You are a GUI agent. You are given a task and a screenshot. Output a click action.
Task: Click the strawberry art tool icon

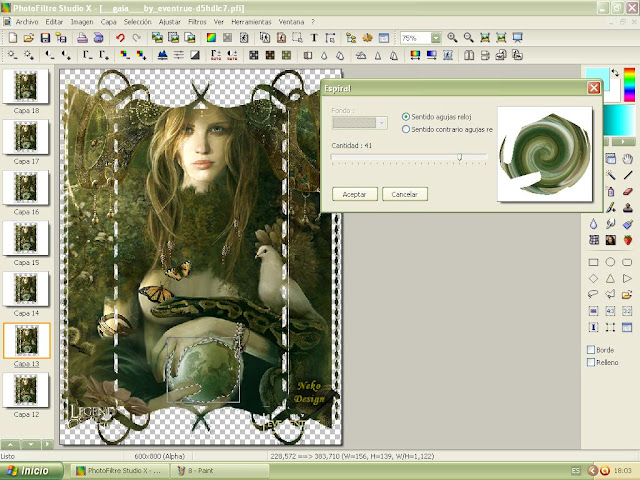point(627,240)
